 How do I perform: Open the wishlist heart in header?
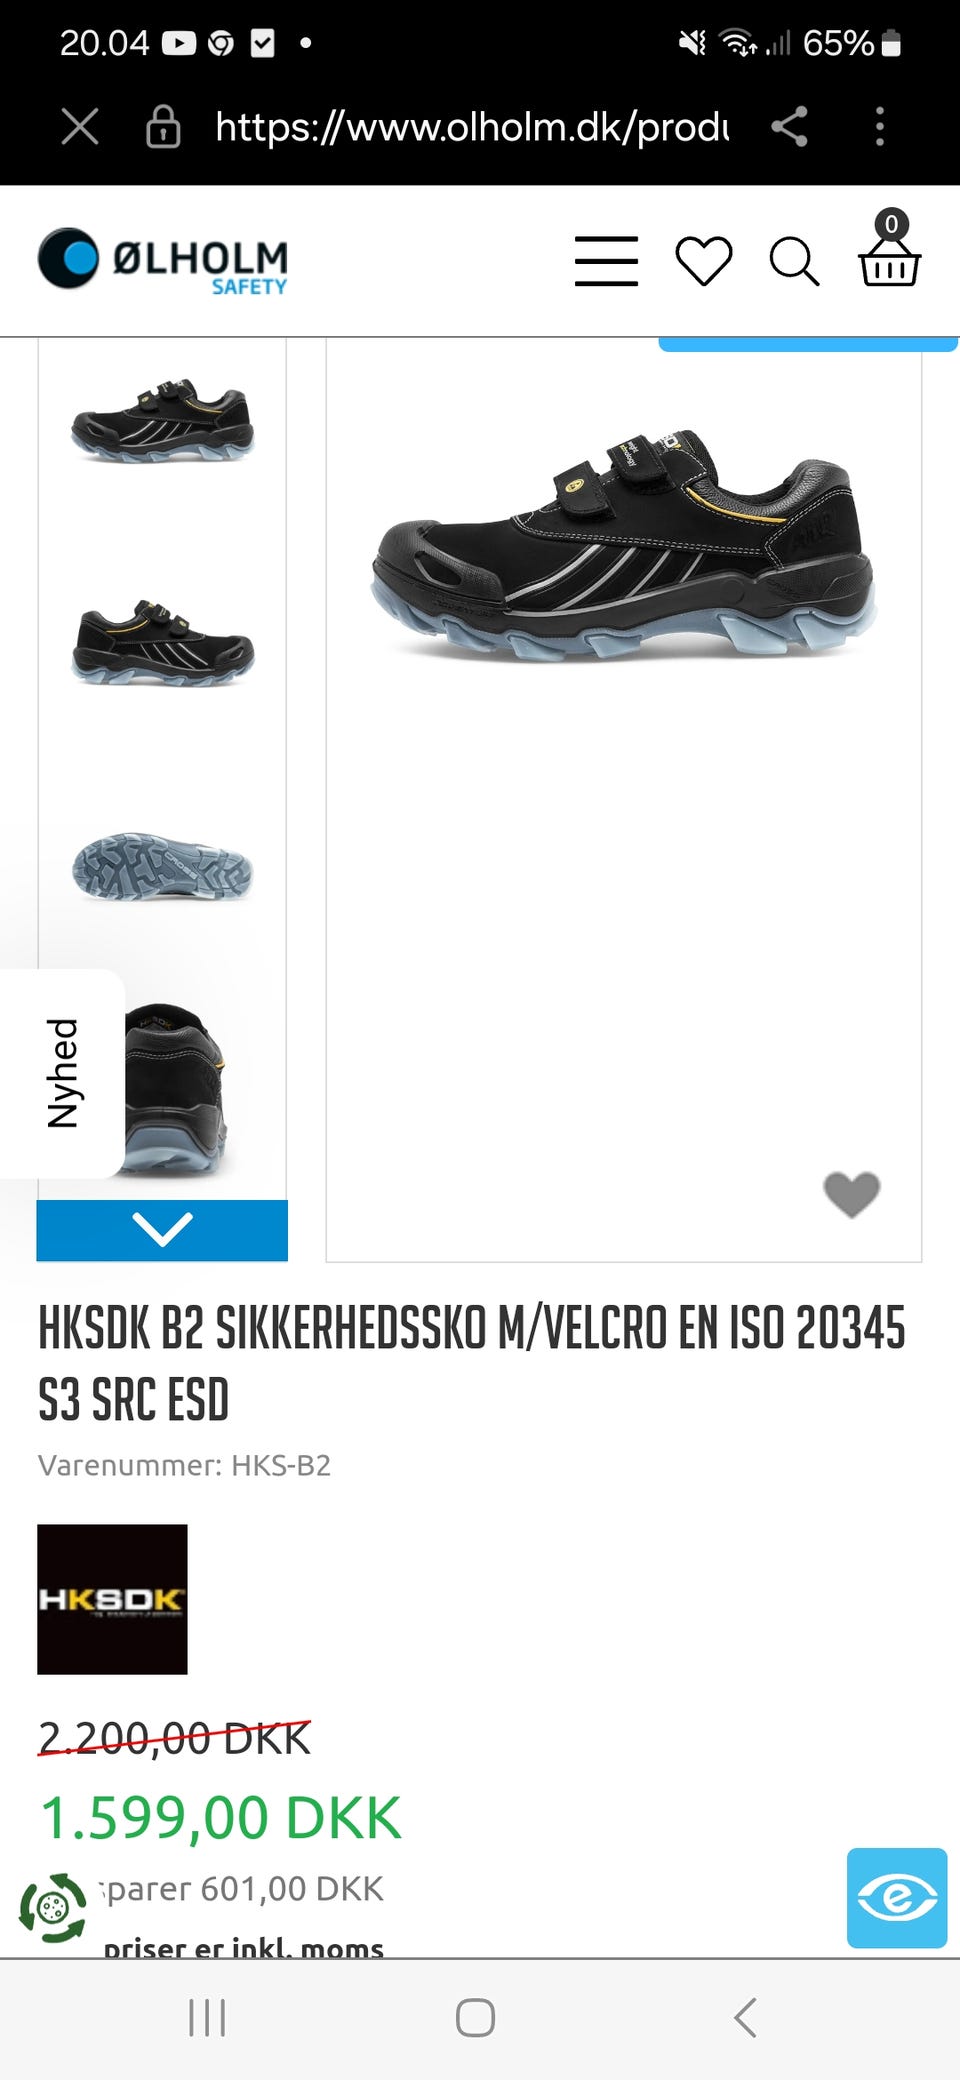[704, 261]
